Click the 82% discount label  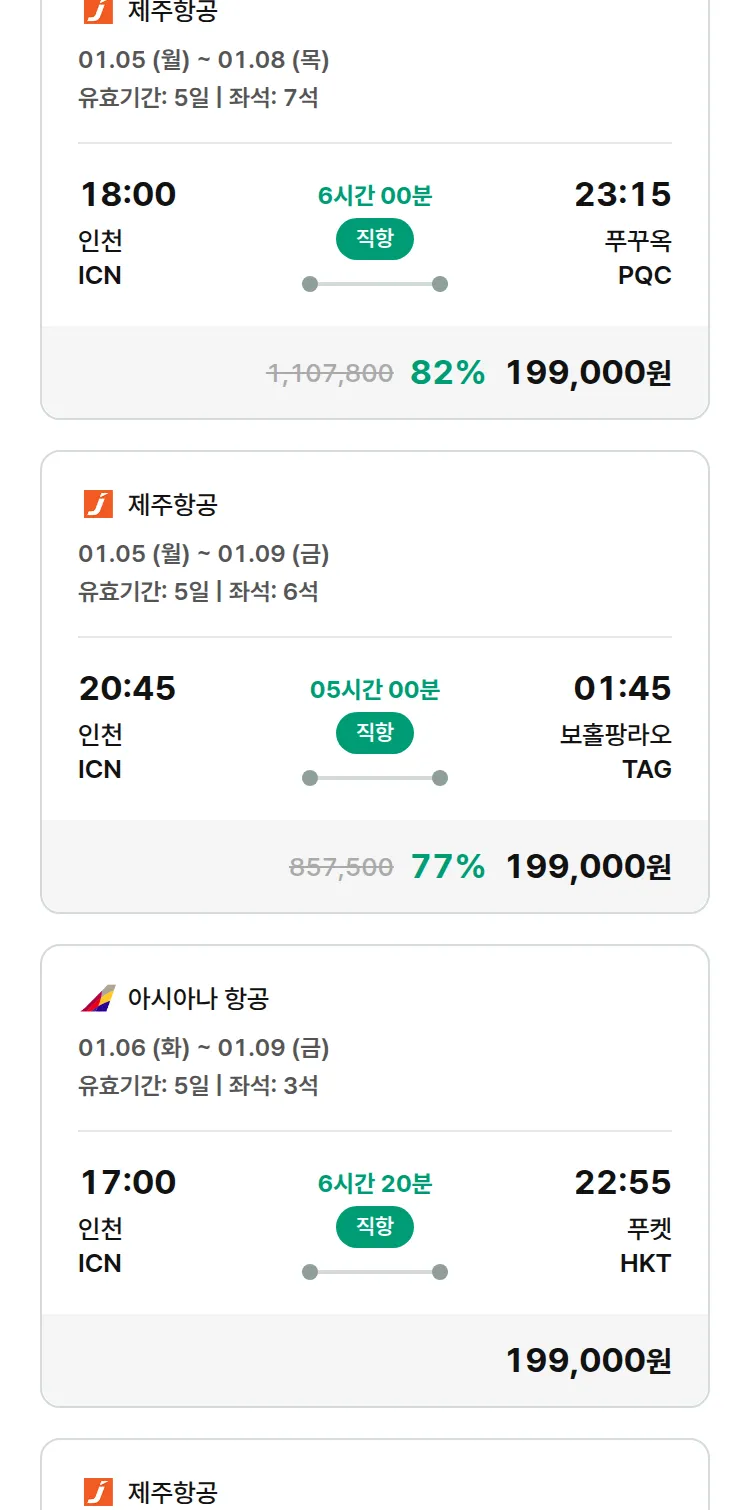[x=447, y=373]
